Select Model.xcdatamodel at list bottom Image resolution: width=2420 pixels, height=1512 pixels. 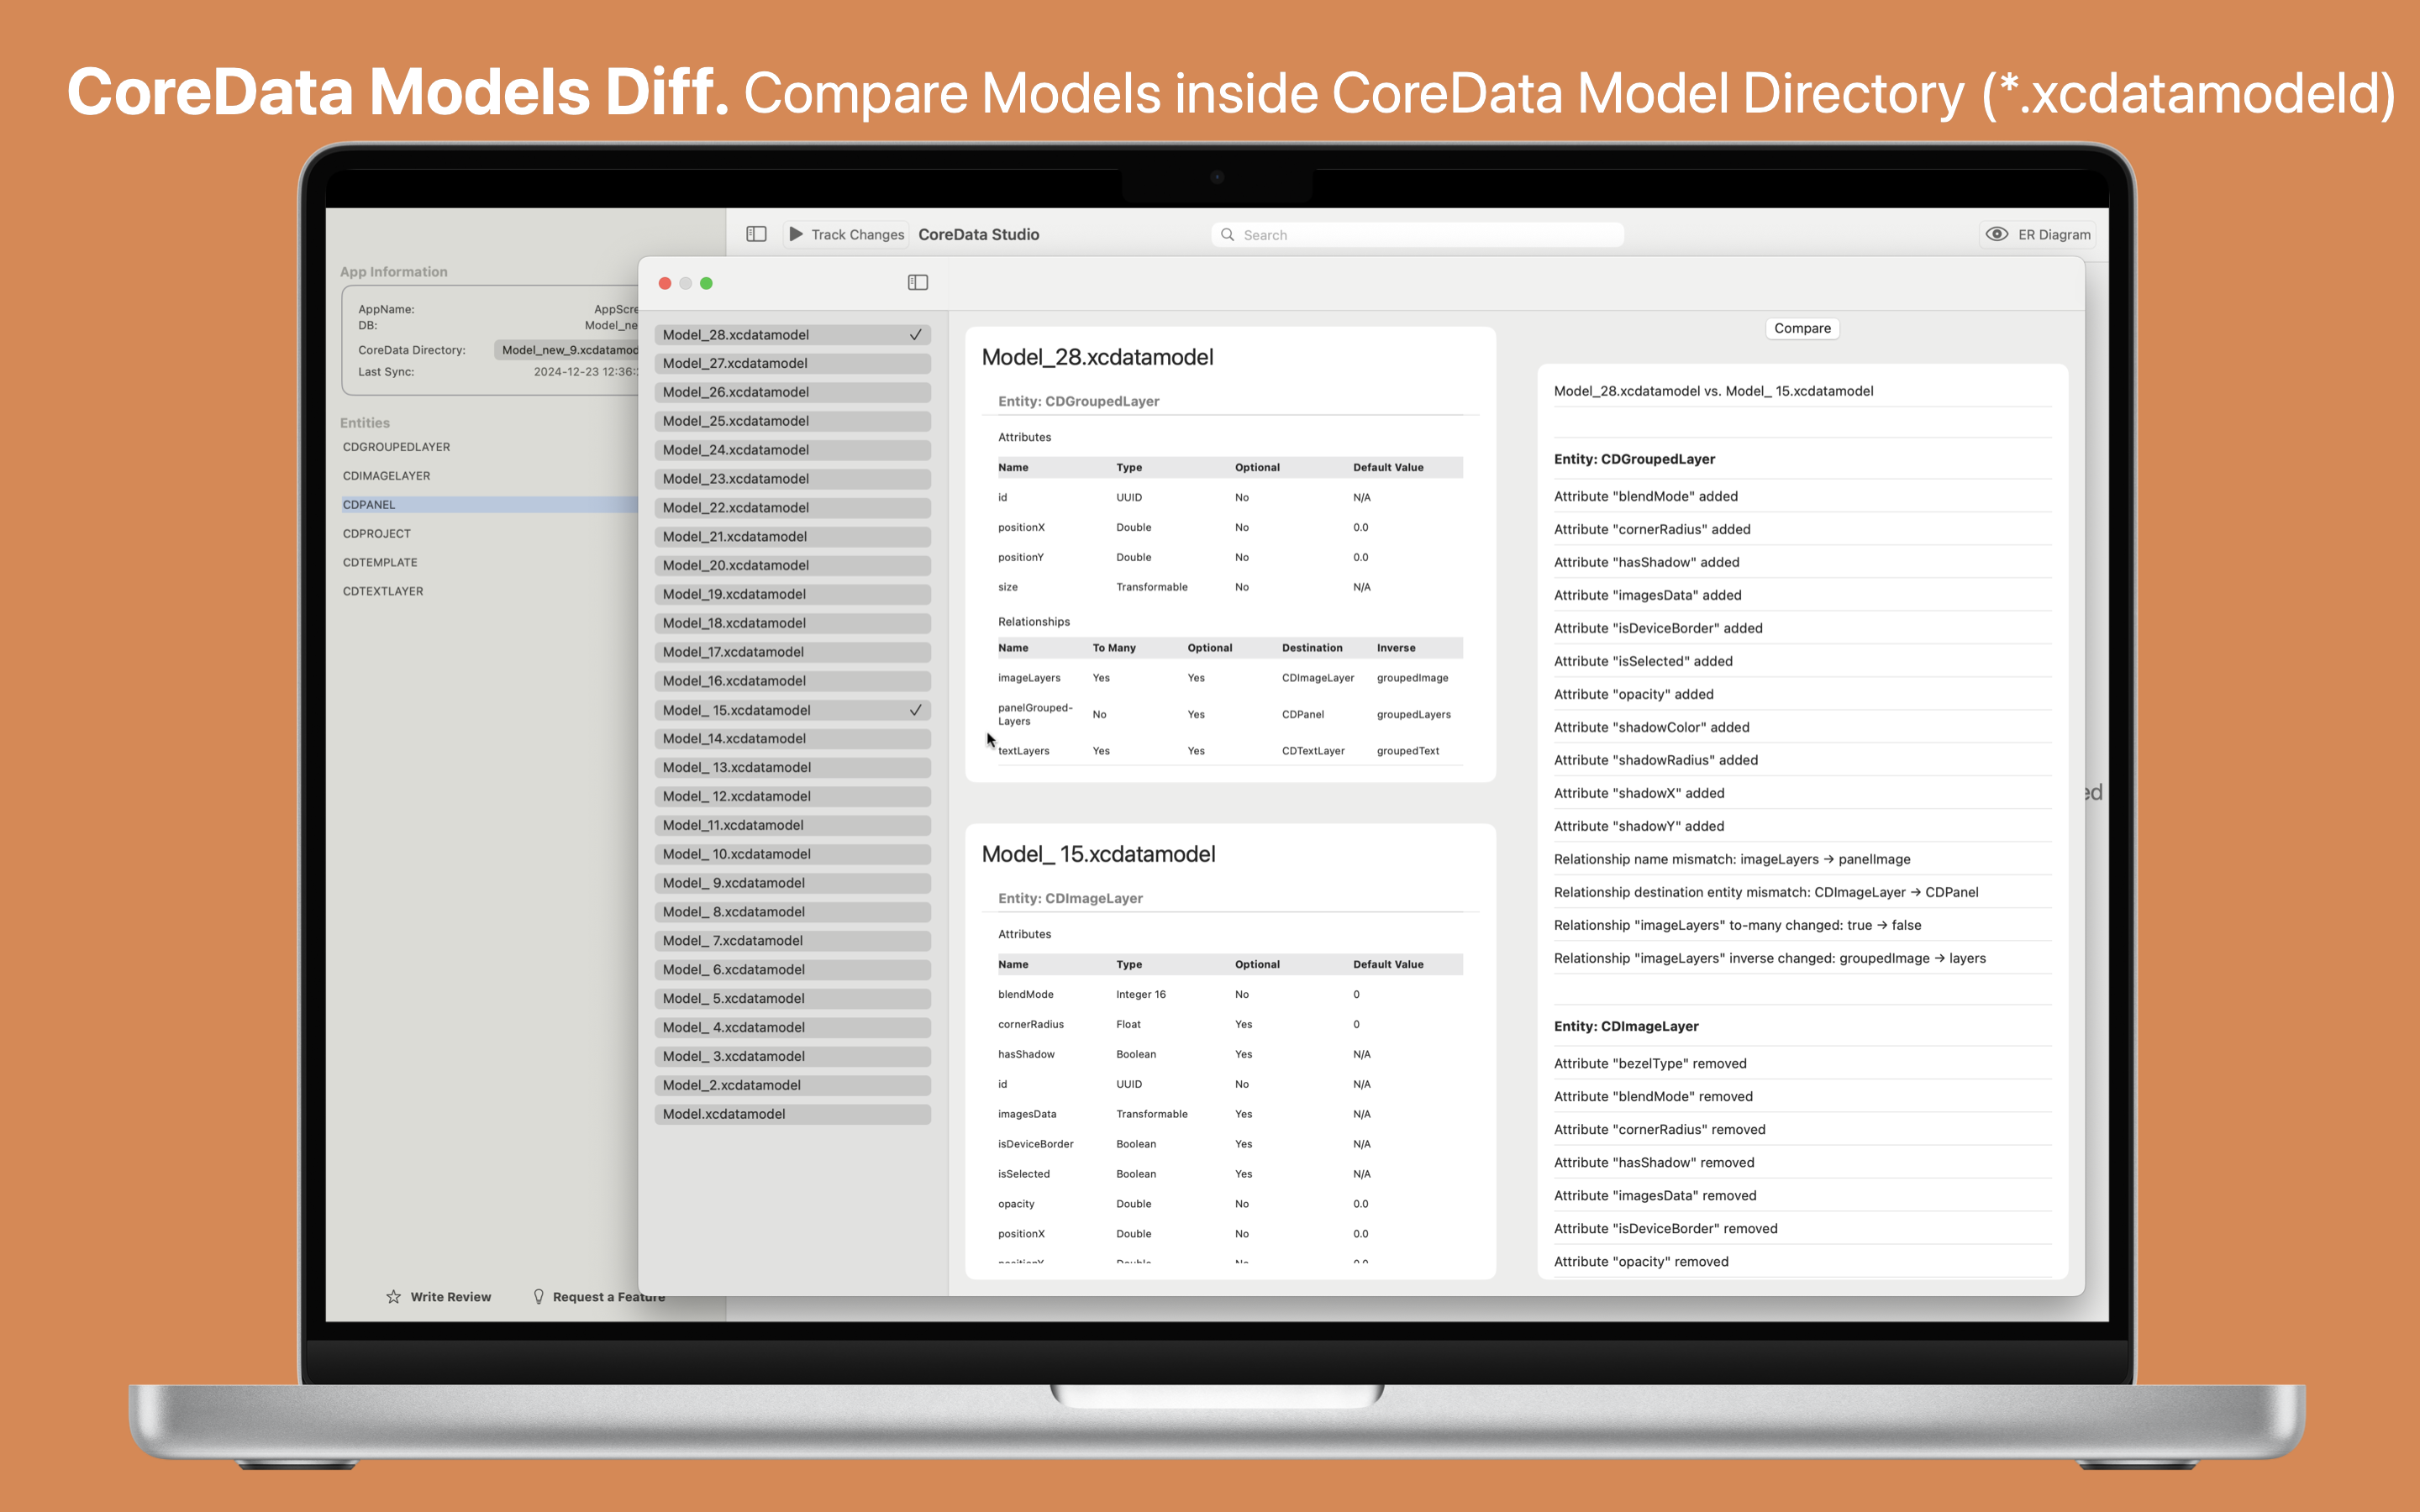(792, 1114)
